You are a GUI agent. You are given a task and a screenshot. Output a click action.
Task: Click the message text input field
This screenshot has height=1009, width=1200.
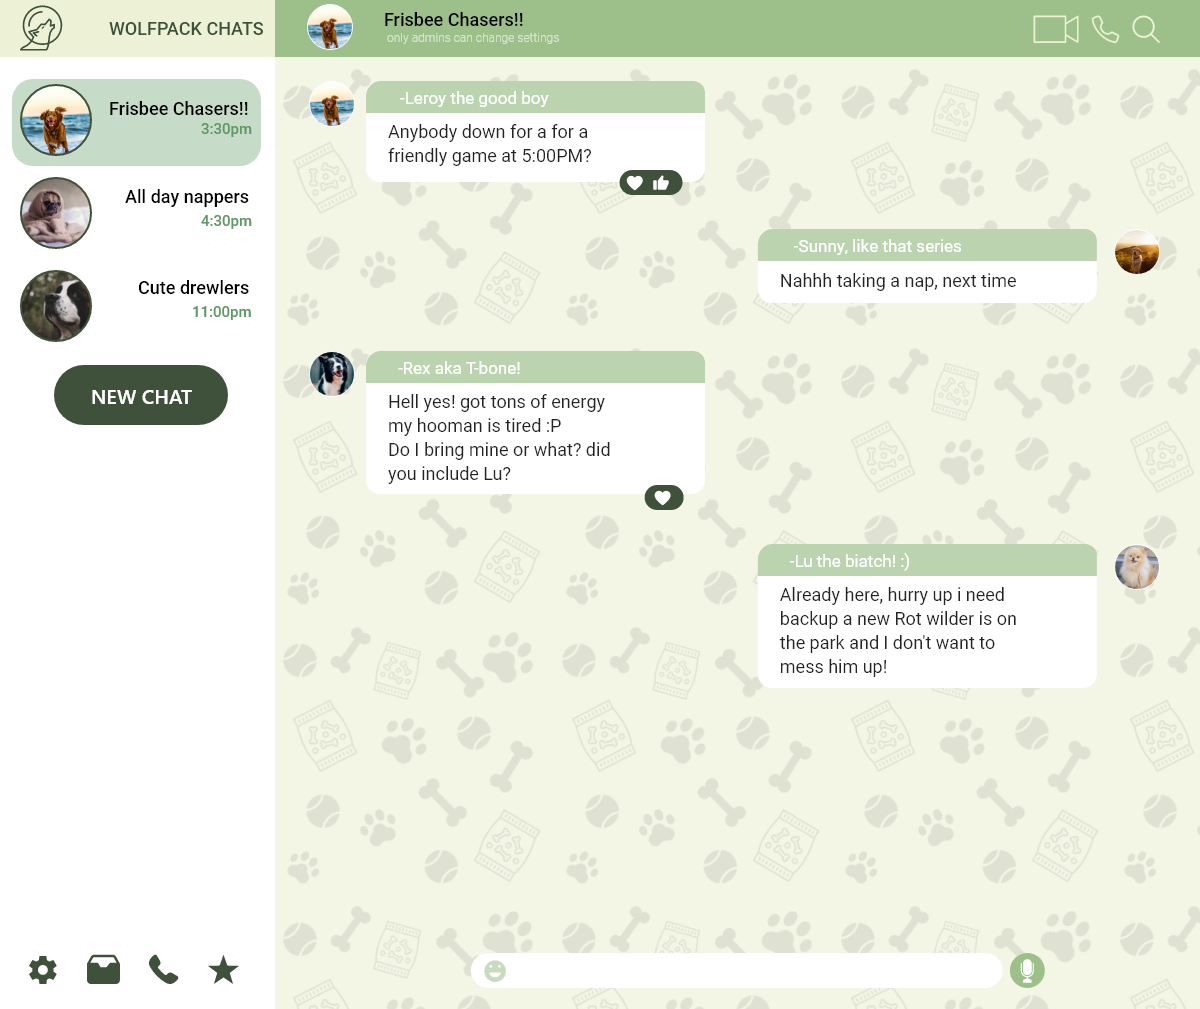coord(751,970)
